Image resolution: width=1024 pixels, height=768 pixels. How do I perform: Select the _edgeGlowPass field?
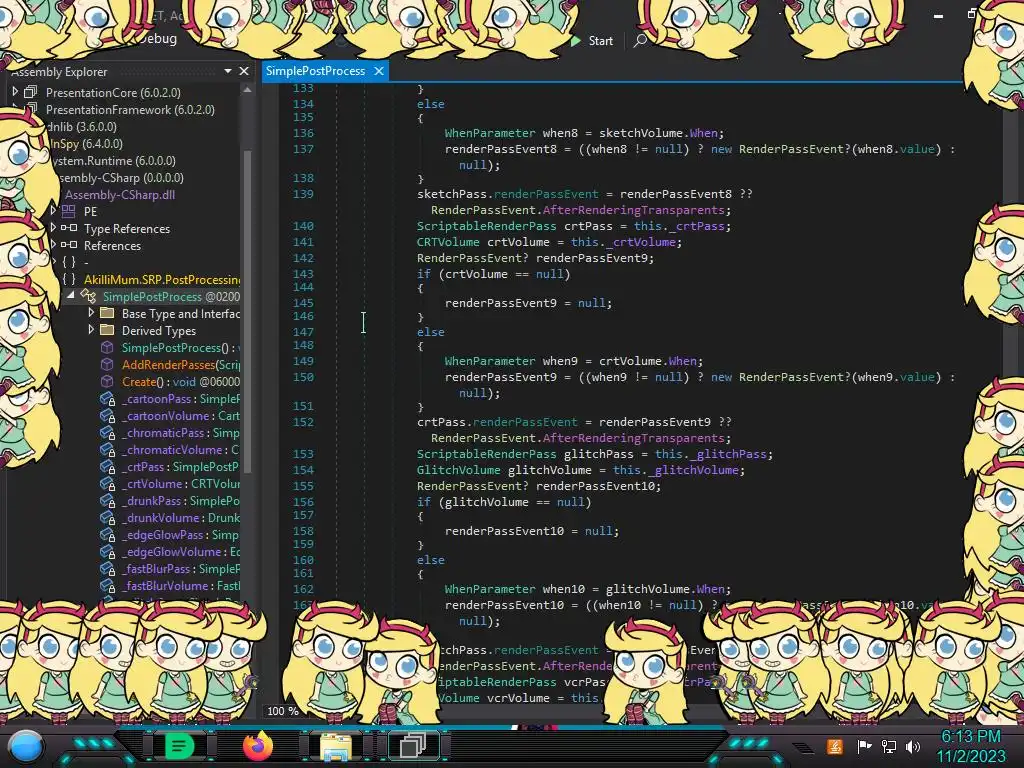click(181, 535)
